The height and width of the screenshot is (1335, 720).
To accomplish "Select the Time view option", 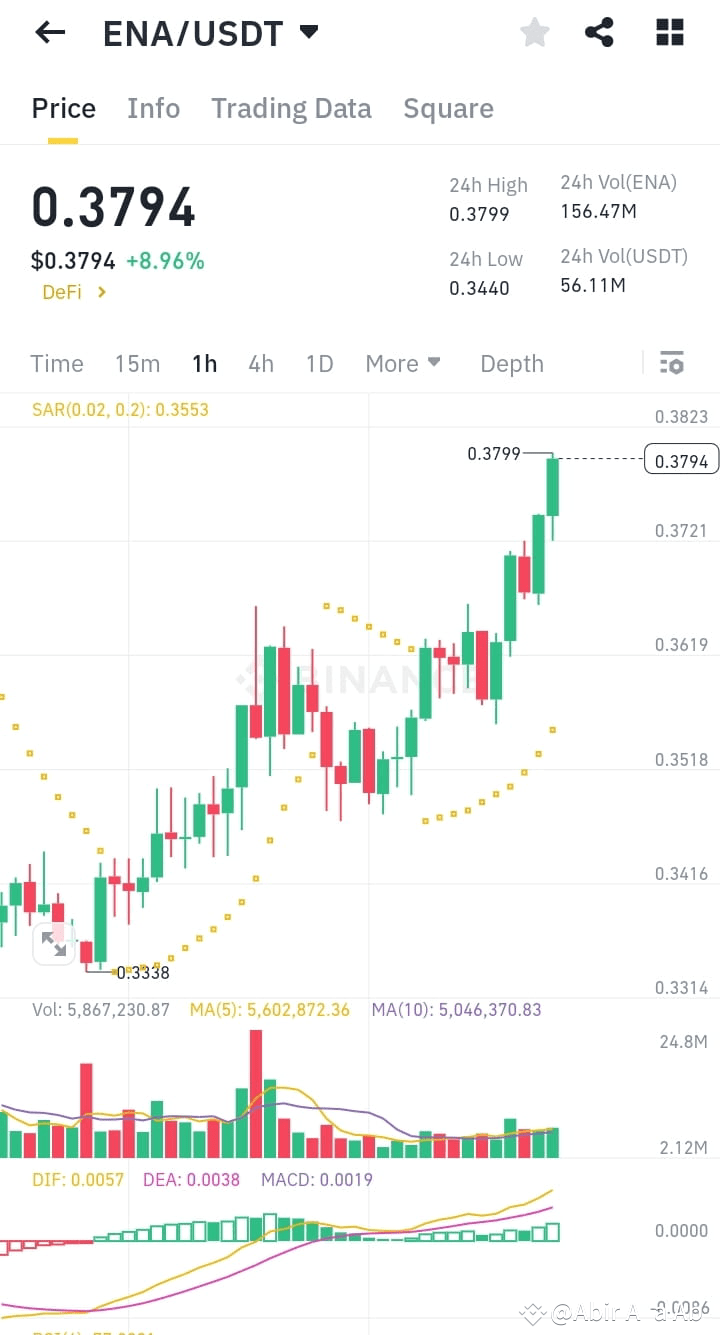I will [x=56, y=363].
